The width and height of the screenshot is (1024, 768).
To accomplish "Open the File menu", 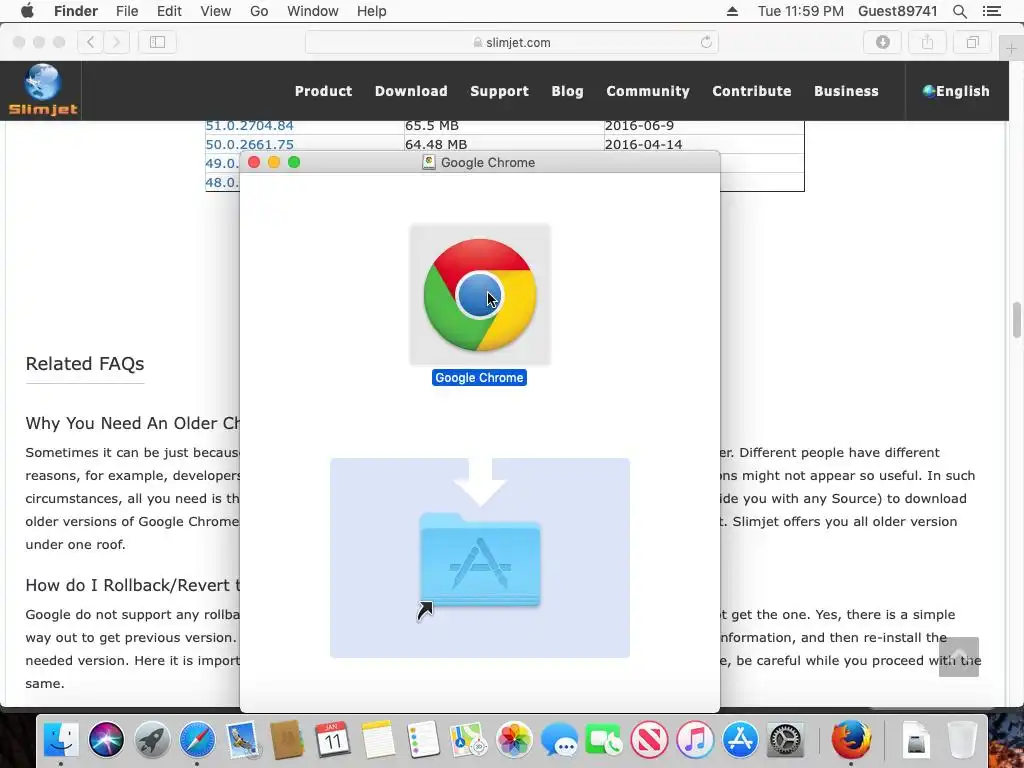I will [127, 11].
